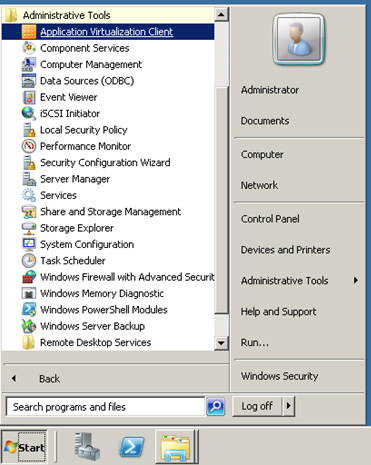The height and width of the screenshot is (465, 371).
Task: Click the Data Sources (ODBC) icon
Action: click(29, 81)
